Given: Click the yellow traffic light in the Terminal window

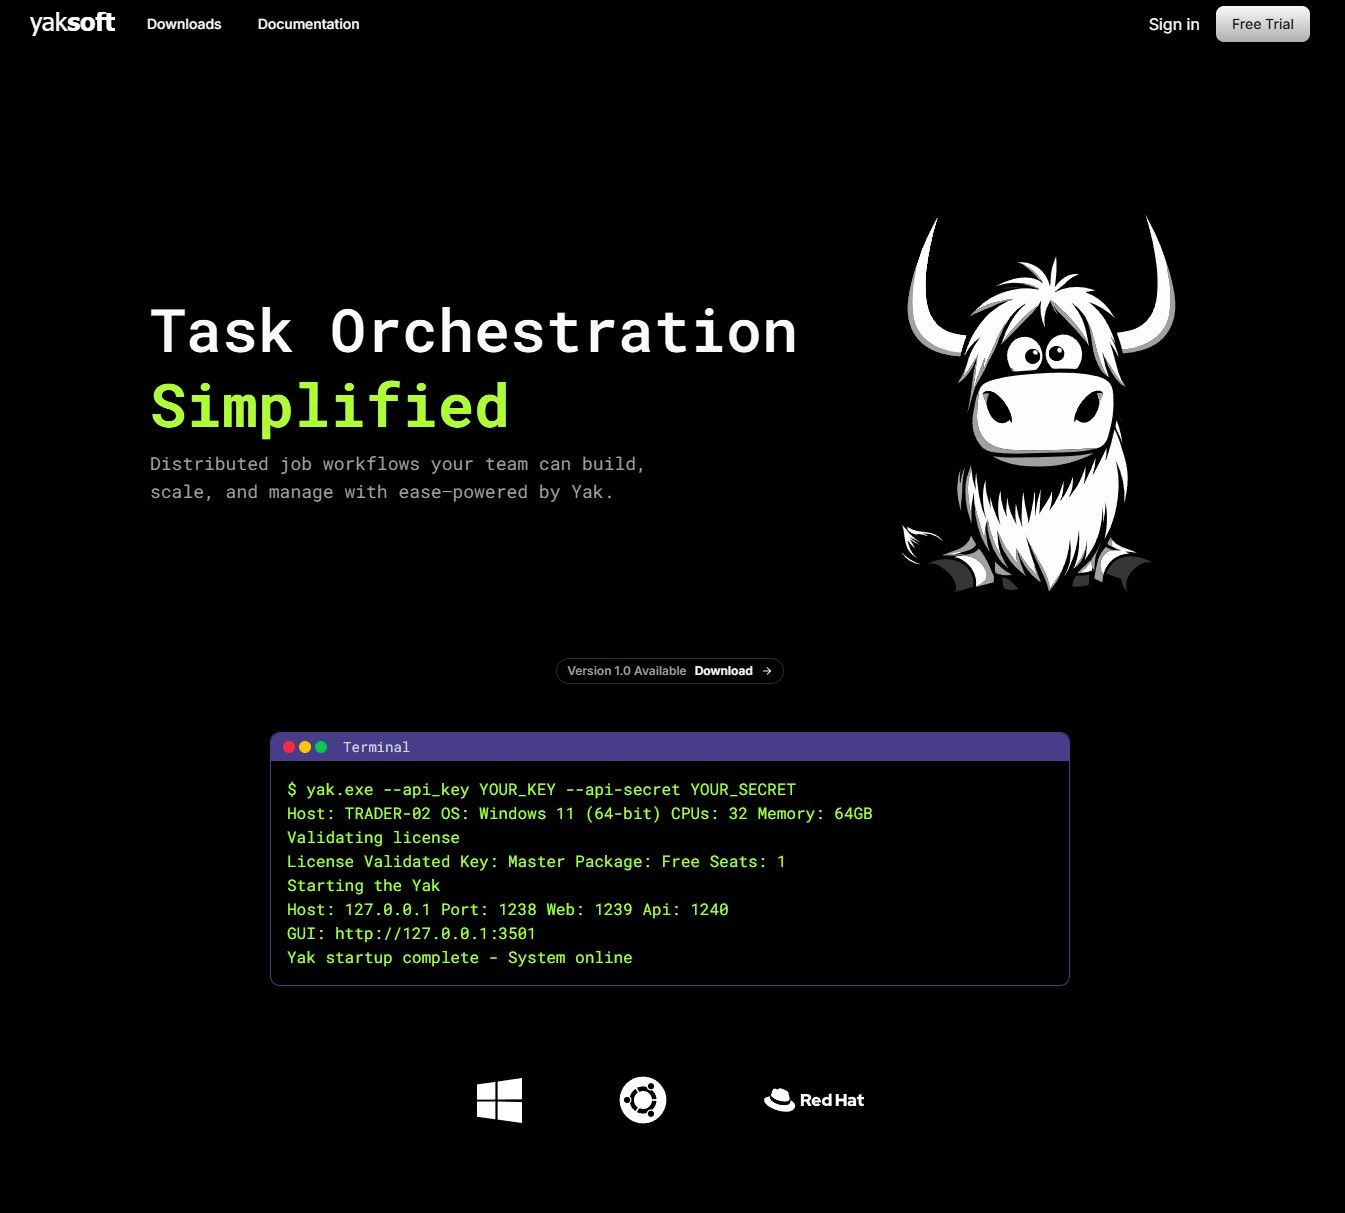Looking at the screenshot, I should point(304,746).
